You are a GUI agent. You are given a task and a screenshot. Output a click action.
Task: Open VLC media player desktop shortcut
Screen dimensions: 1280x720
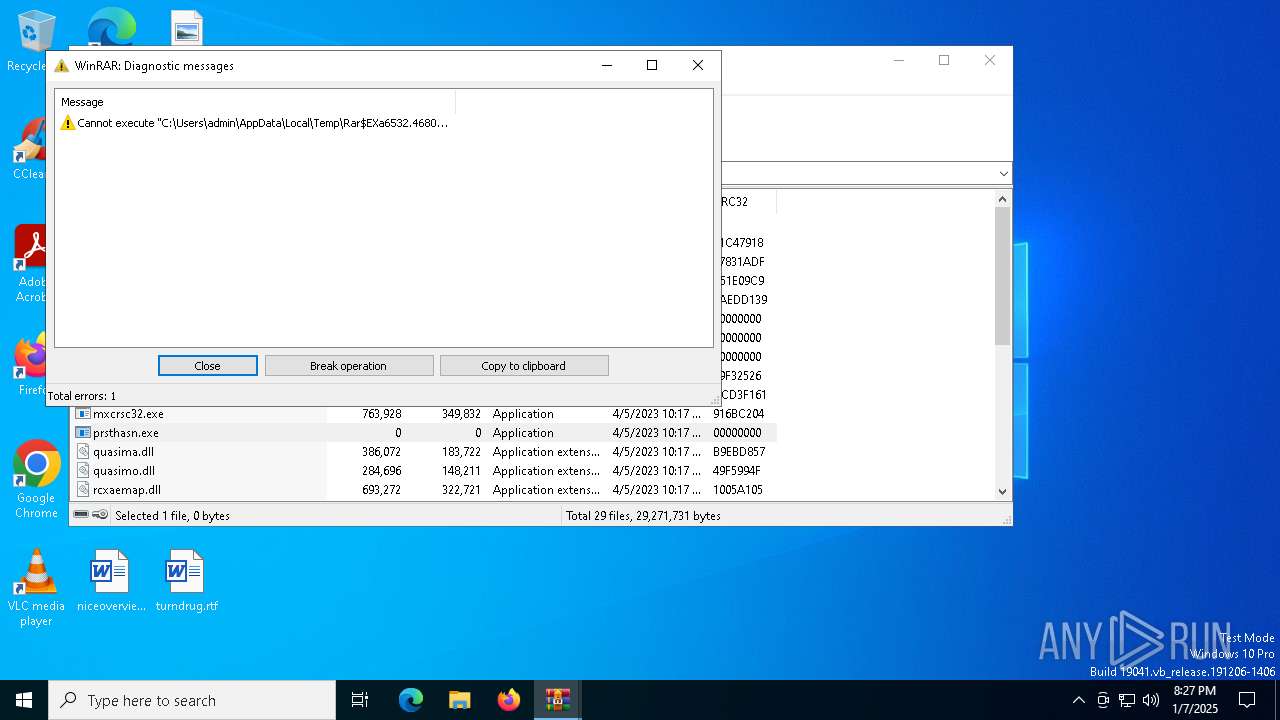[x=36, y=588]
